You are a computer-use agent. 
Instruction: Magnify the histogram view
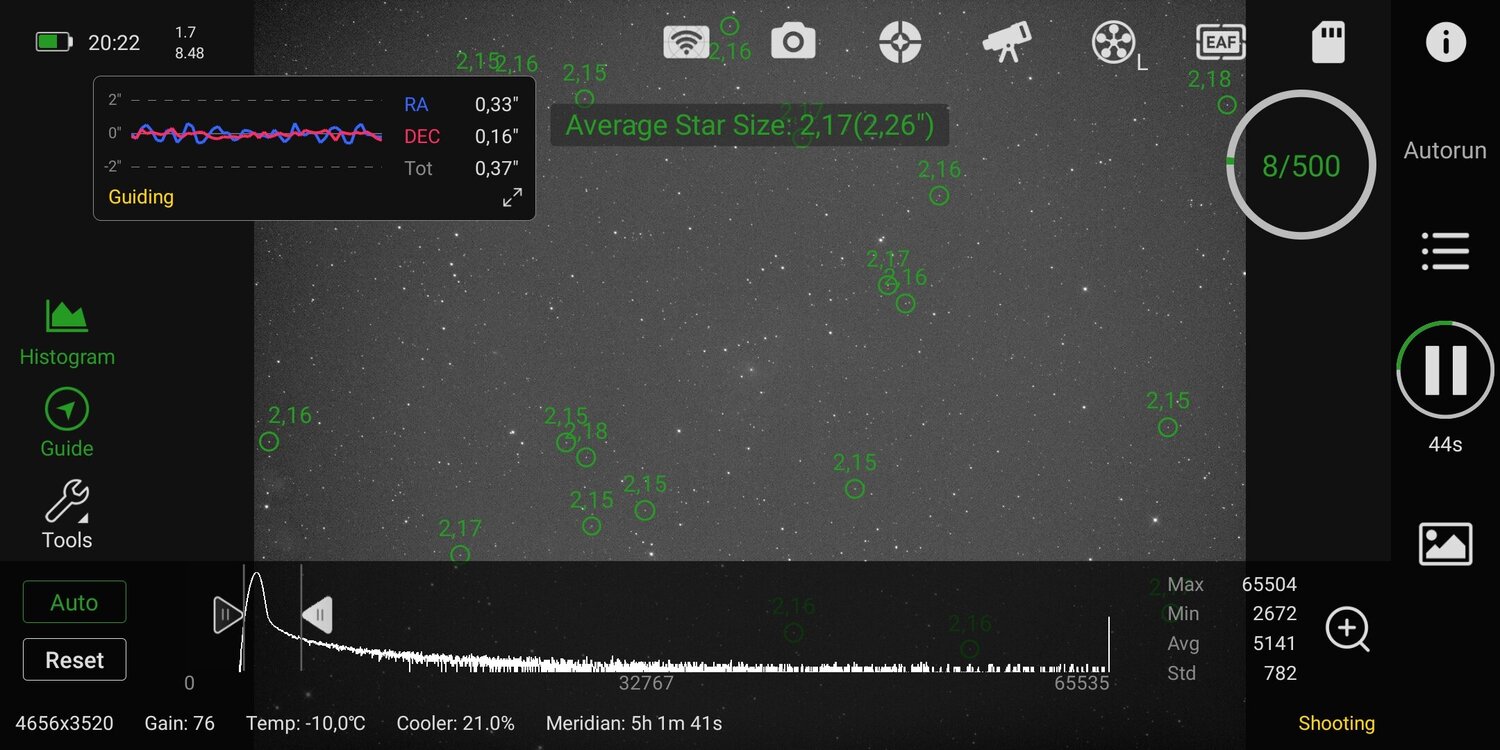1348,629
